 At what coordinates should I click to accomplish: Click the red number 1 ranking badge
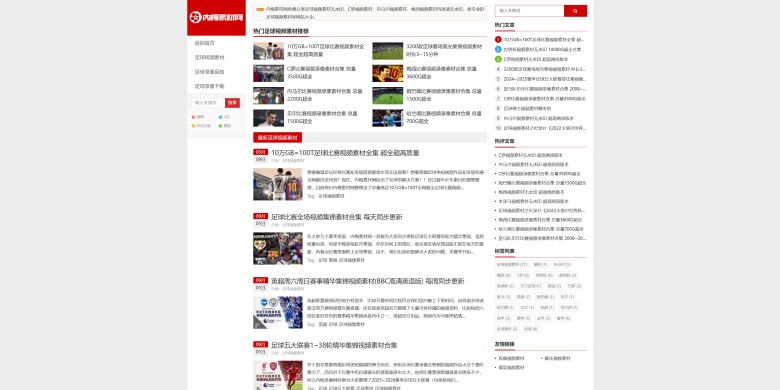498,39
